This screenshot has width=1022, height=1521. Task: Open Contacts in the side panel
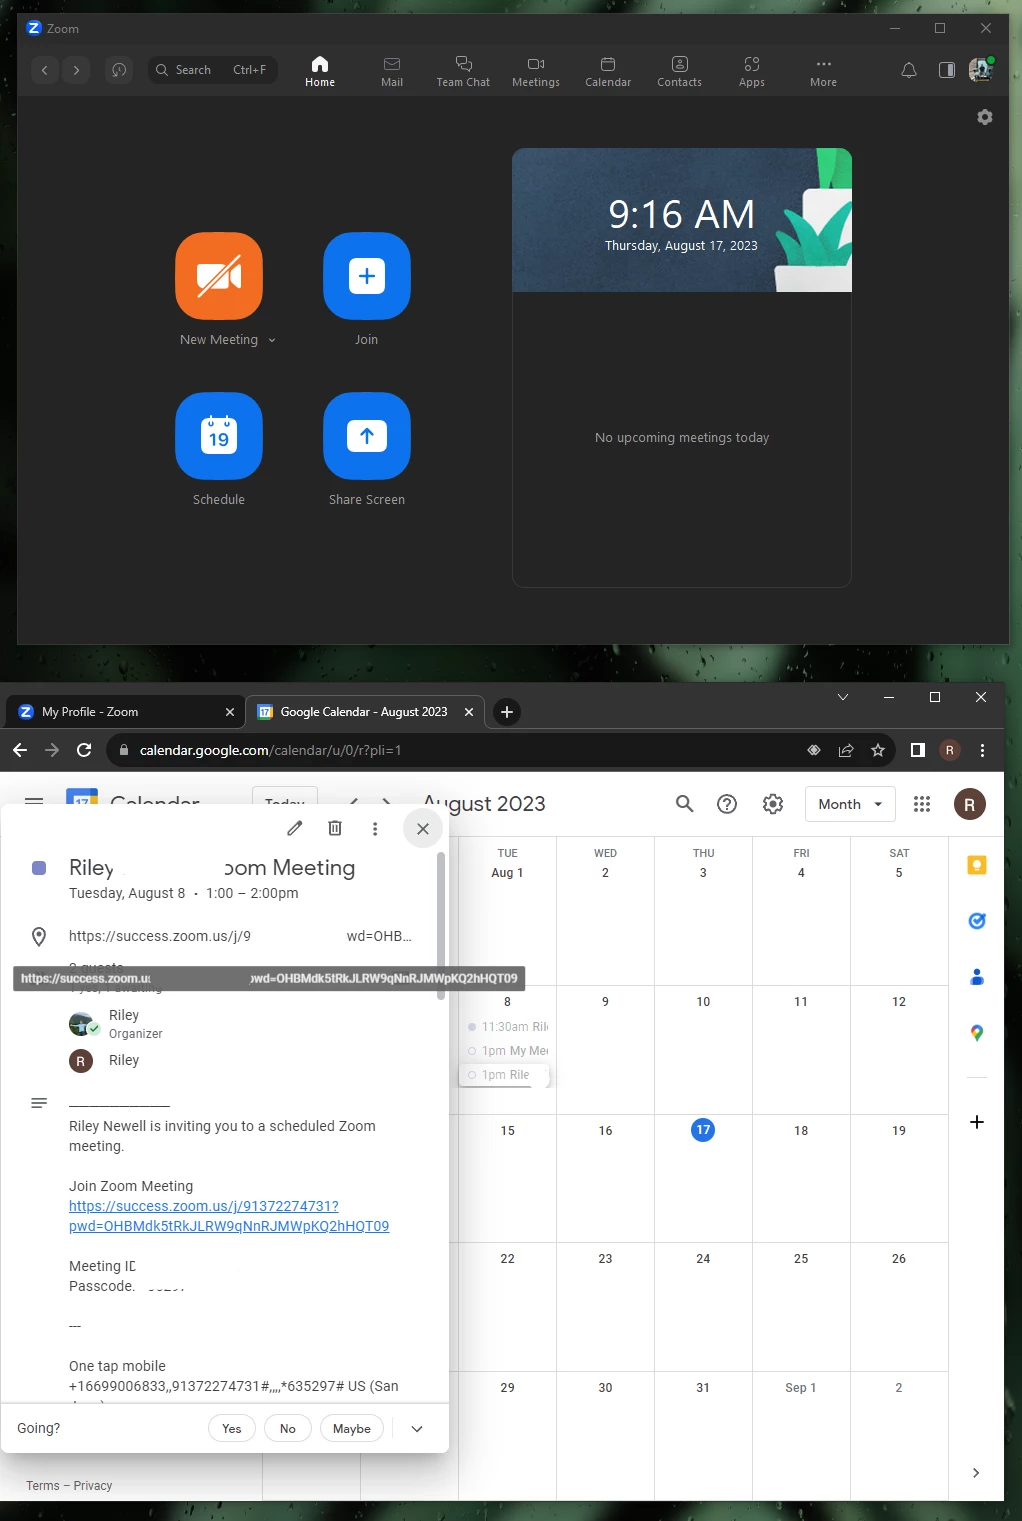point(977,977)
